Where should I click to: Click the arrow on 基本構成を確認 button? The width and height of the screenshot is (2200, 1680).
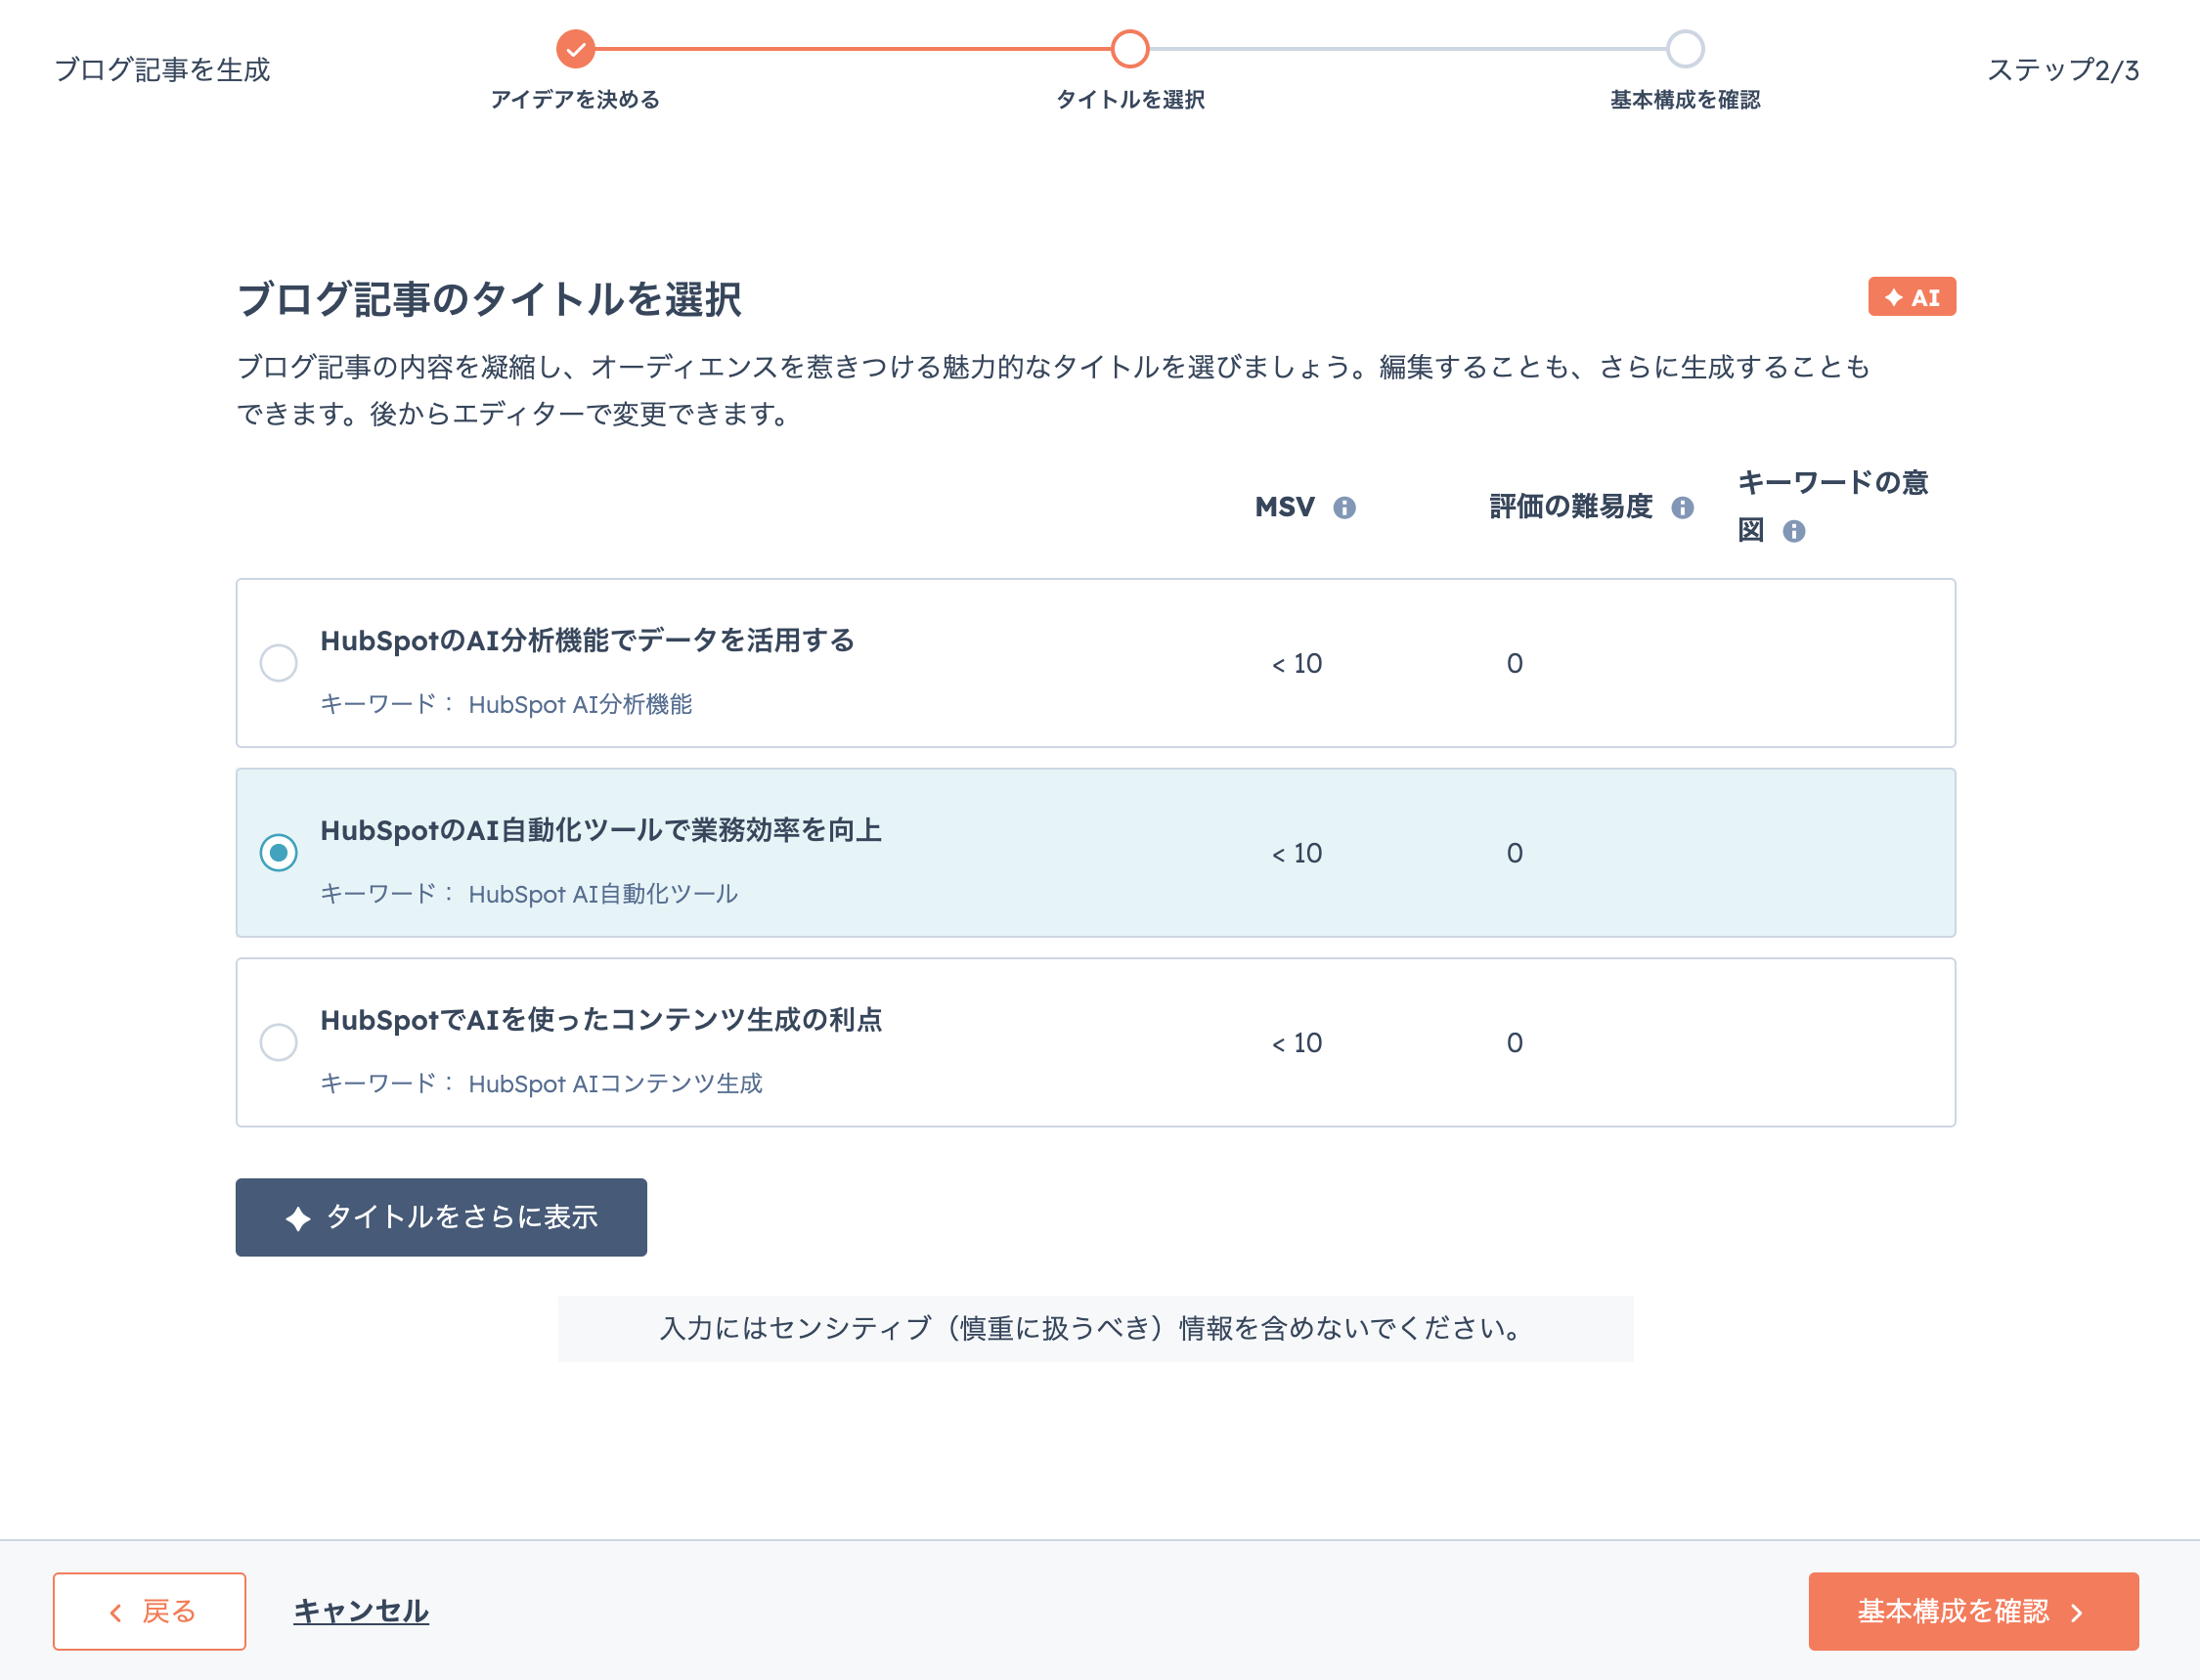click(2077, 1612)
